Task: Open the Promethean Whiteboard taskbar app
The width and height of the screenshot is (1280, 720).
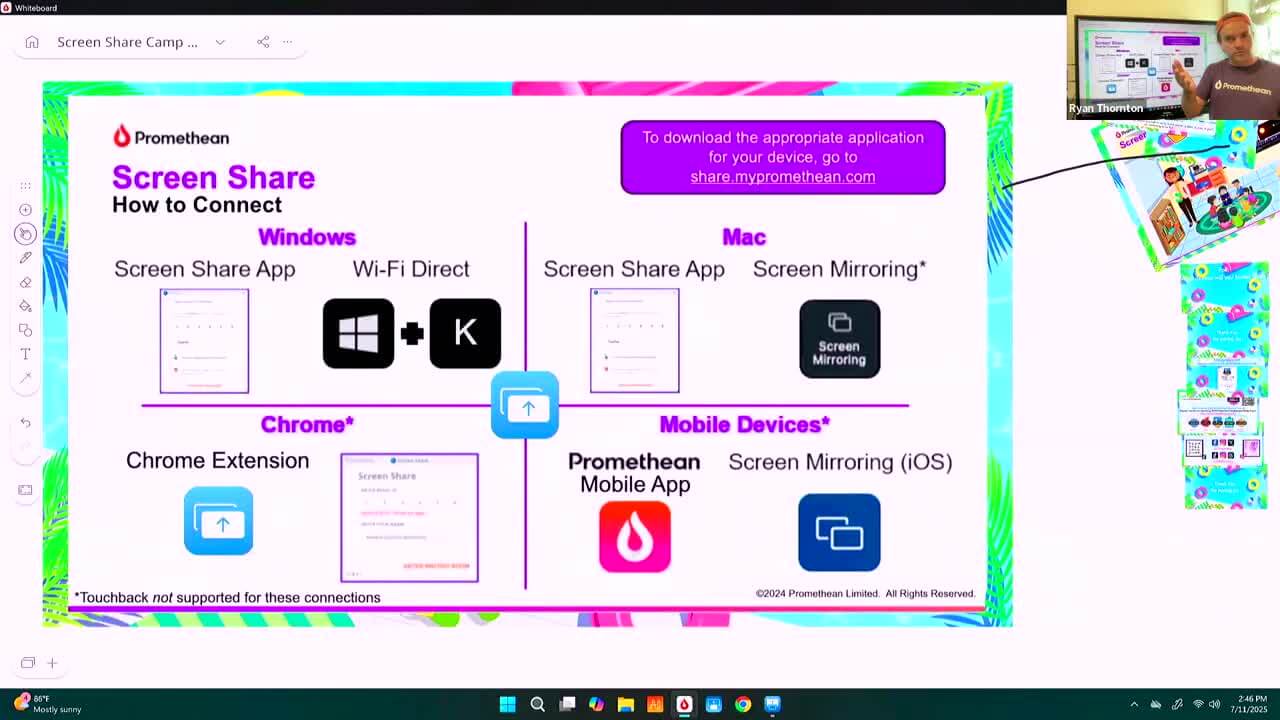Action: 684,704
